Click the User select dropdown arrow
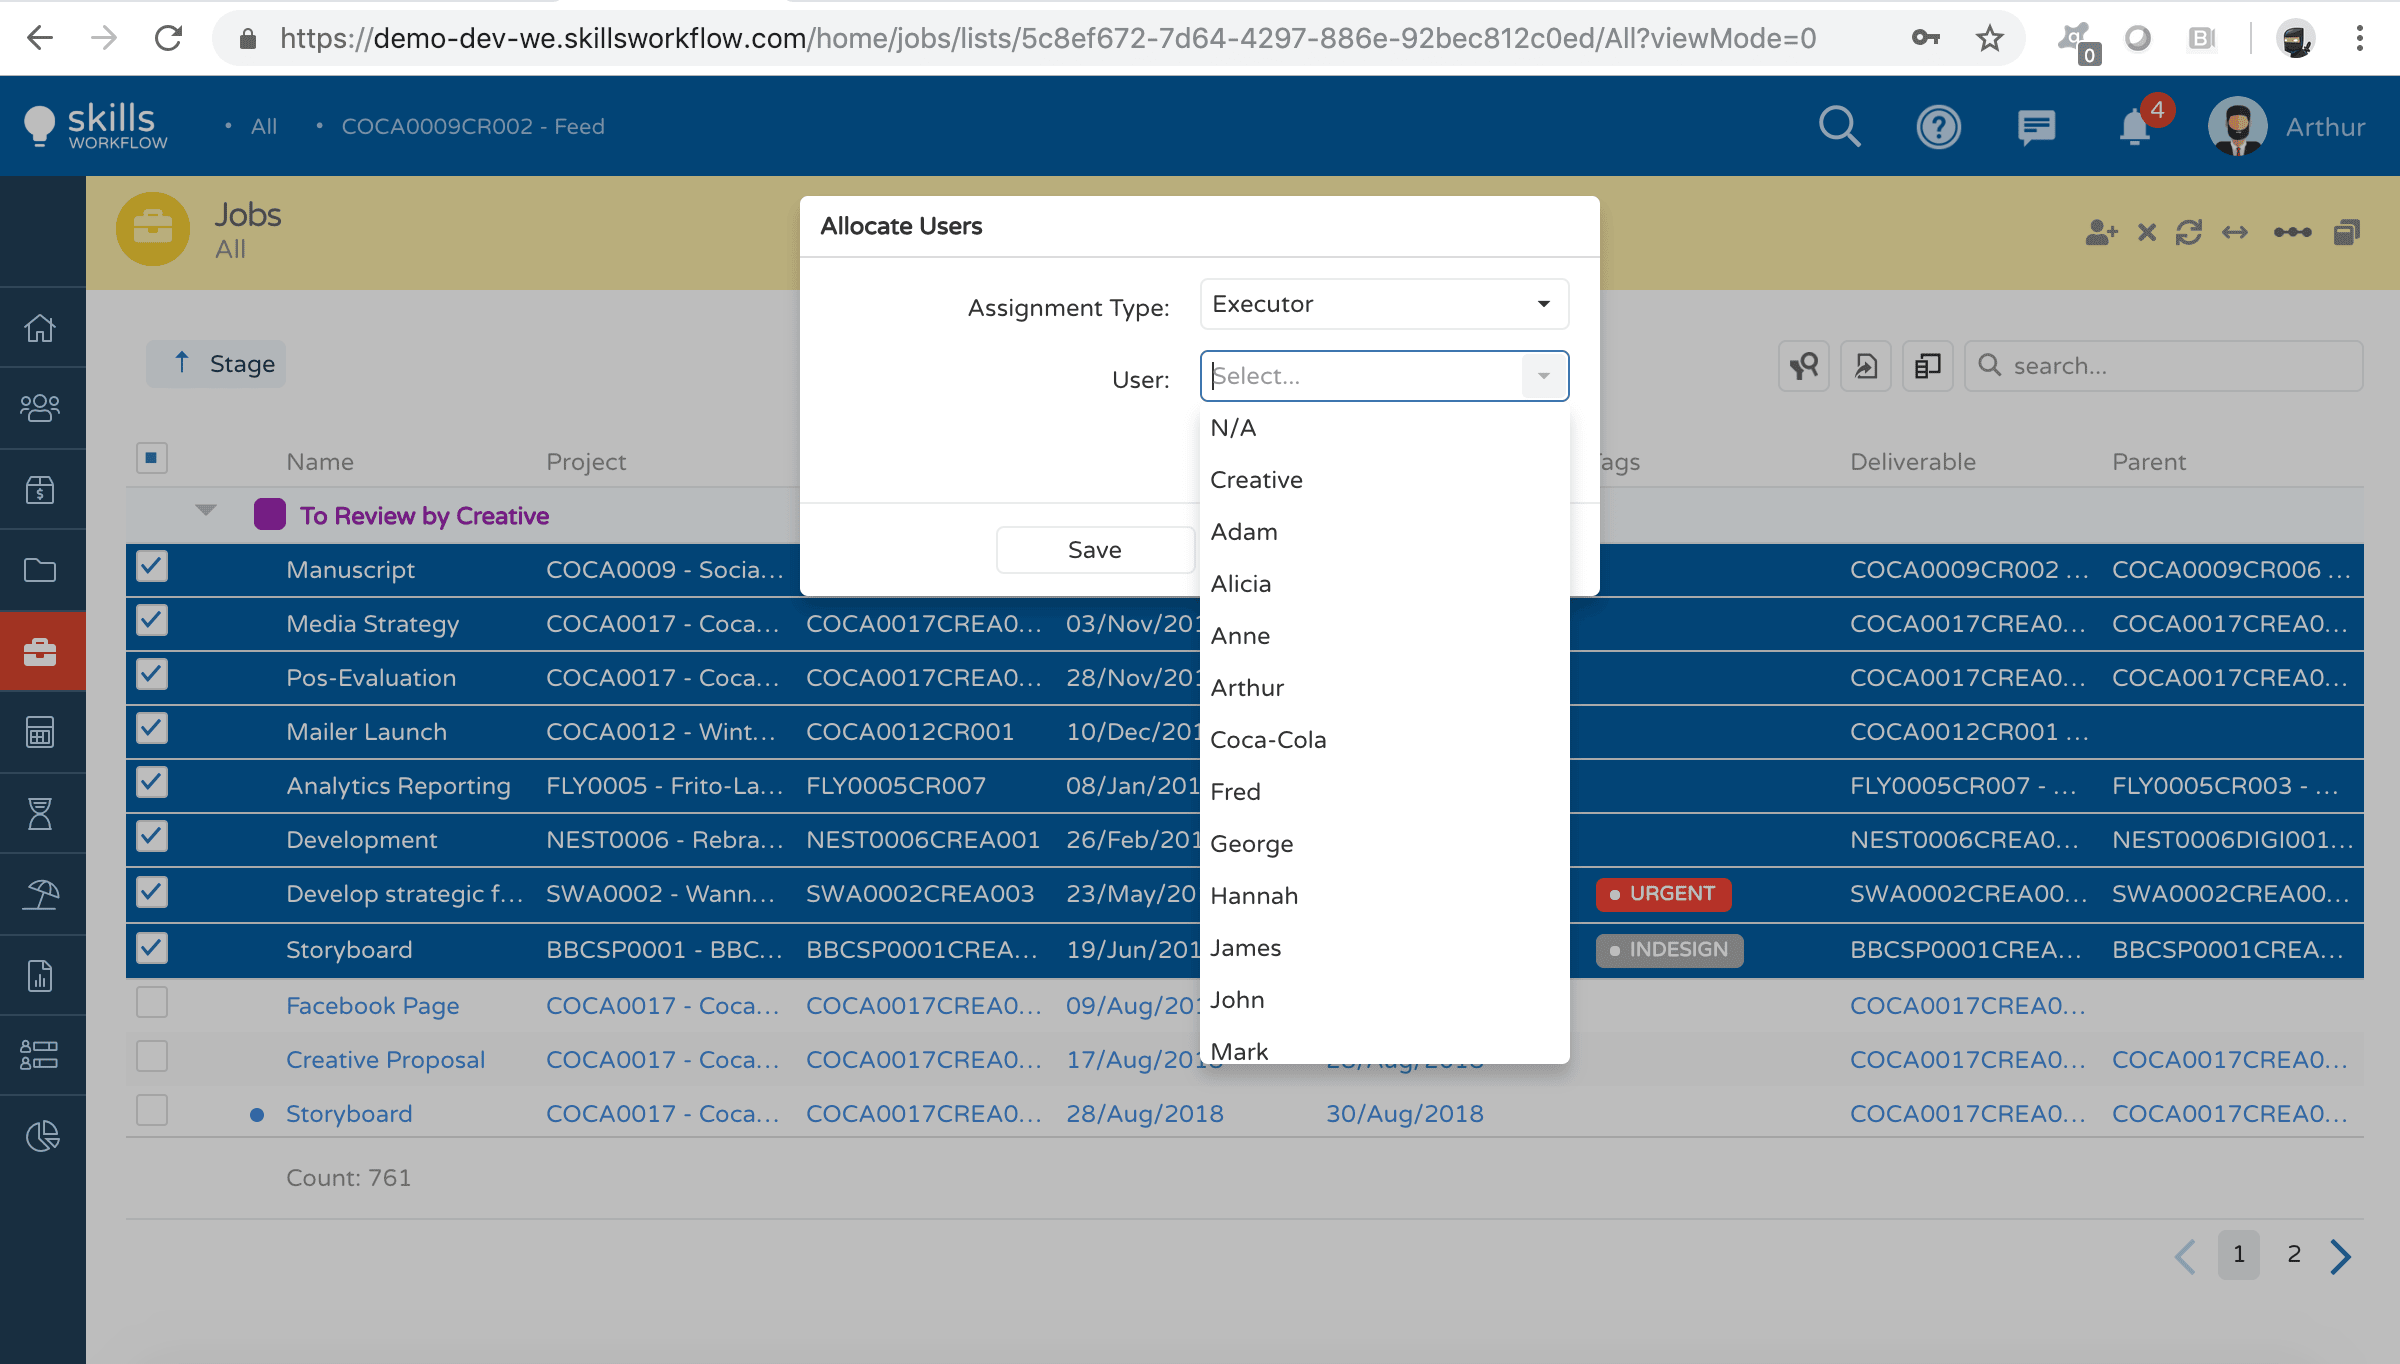Screen dimensions: 2400x1364 click(1544, 376)
